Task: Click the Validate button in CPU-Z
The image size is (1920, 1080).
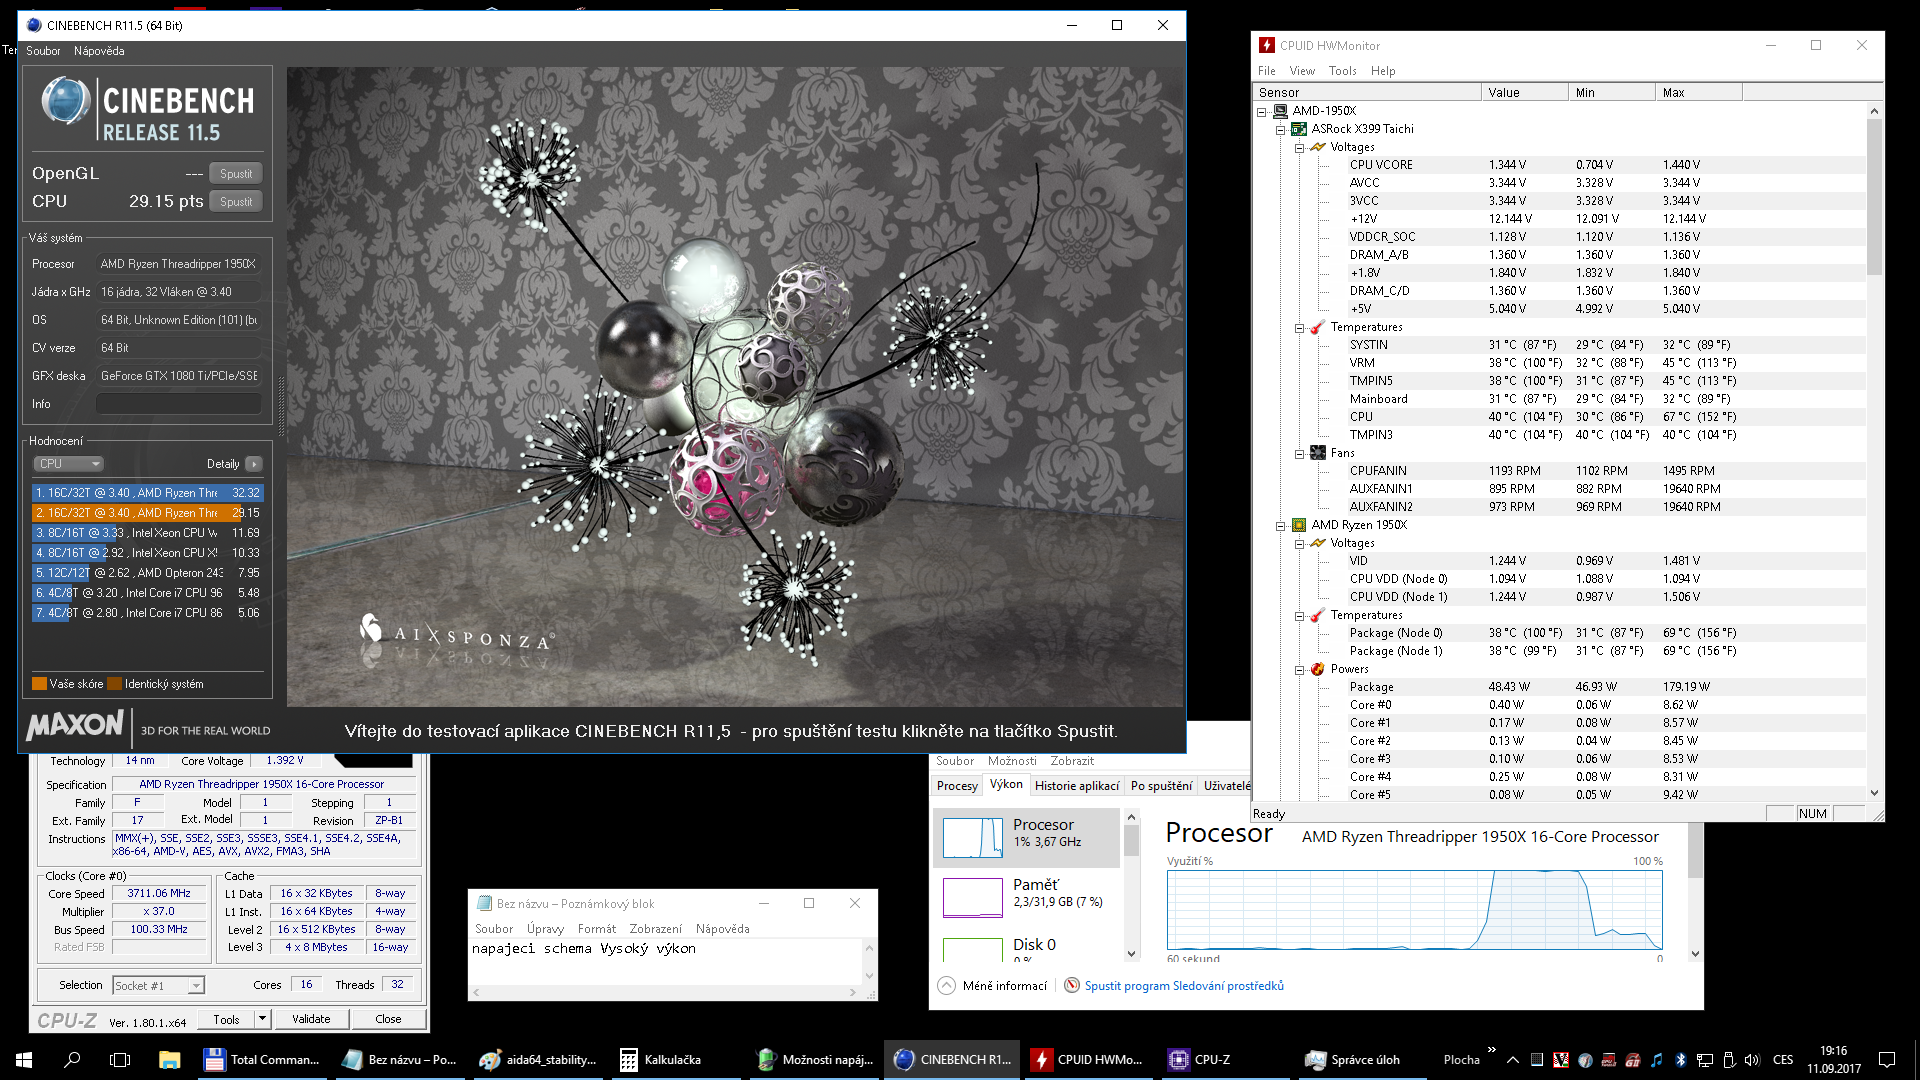Action: [x=311, y=1019]
